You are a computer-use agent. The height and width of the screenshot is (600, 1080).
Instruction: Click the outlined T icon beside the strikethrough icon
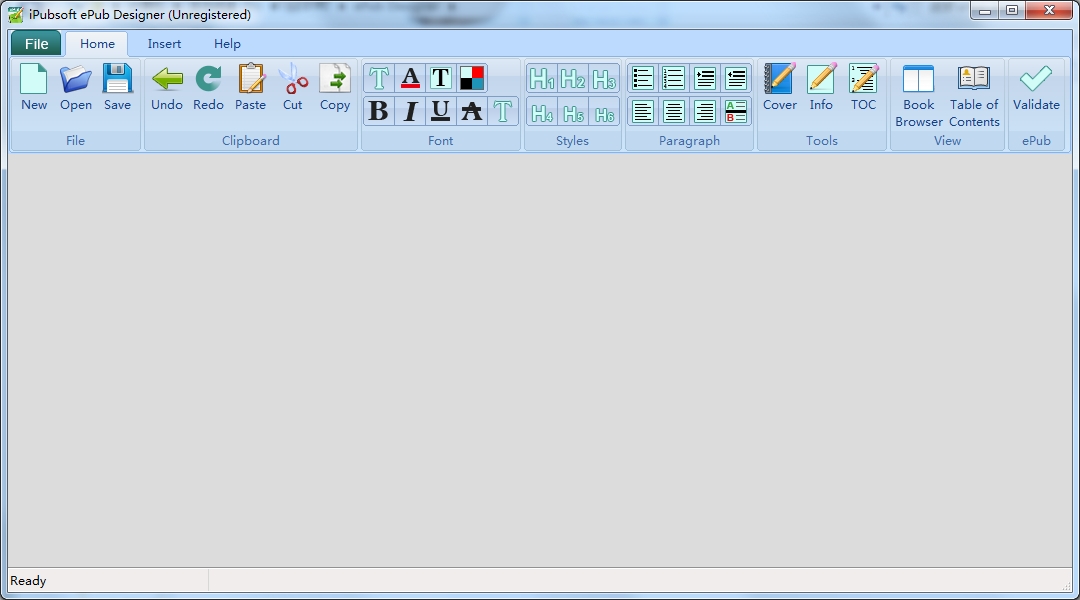click(x=503, y=111)
